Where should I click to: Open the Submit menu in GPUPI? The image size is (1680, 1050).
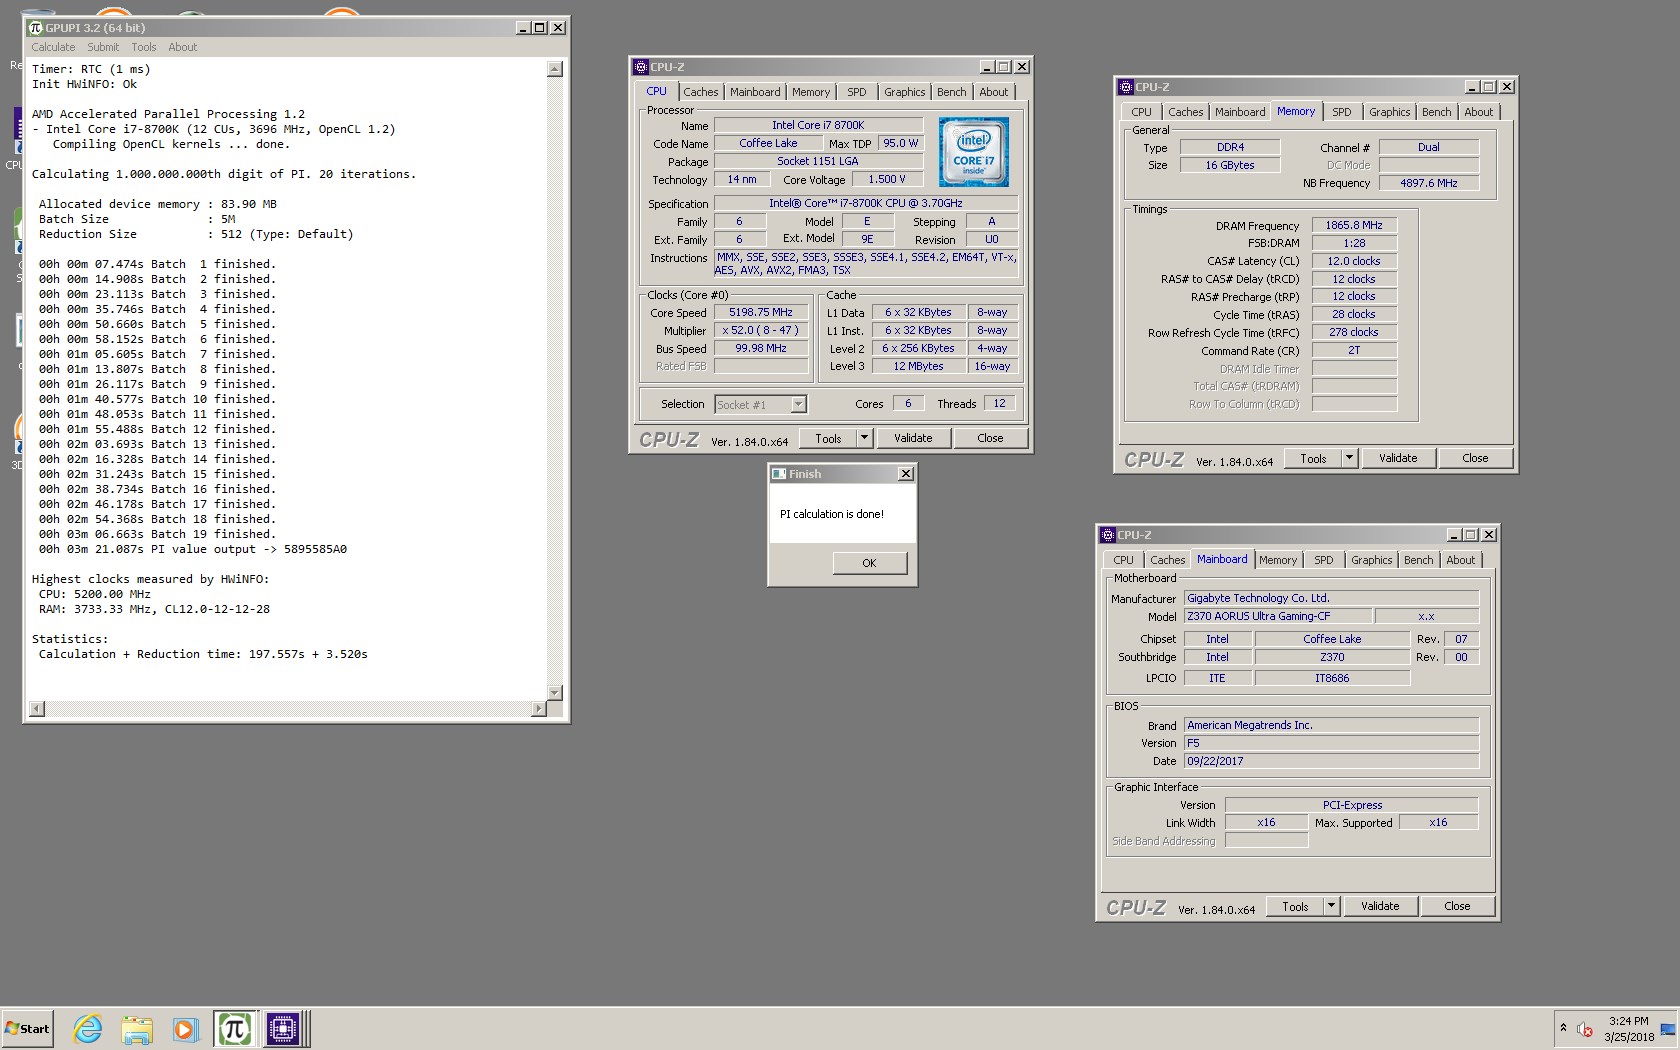click(103, 47)
